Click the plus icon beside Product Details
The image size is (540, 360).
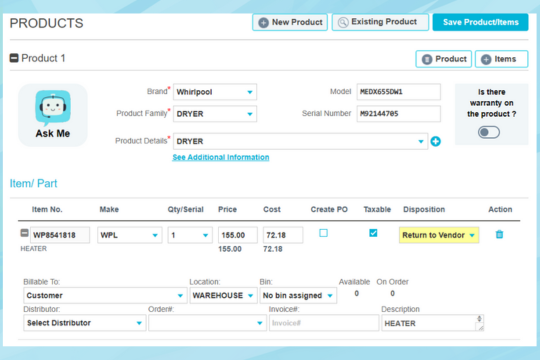coord(436,141)
